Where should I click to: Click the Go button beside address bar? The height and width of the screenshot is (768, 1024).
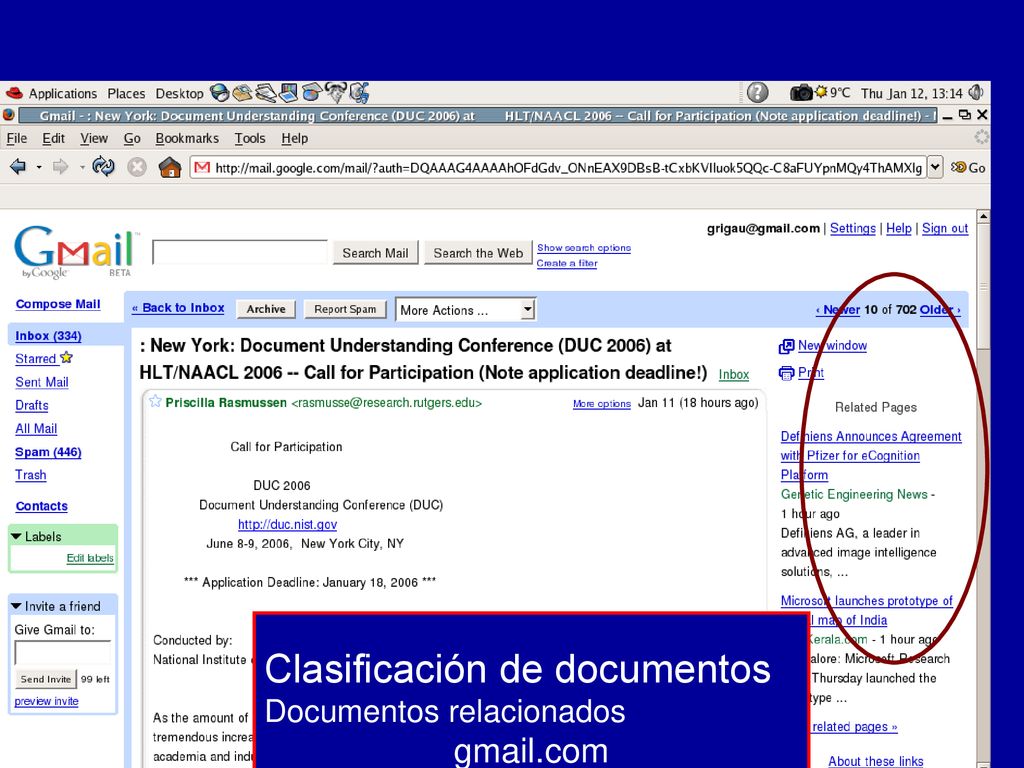[x=969, y=168]
